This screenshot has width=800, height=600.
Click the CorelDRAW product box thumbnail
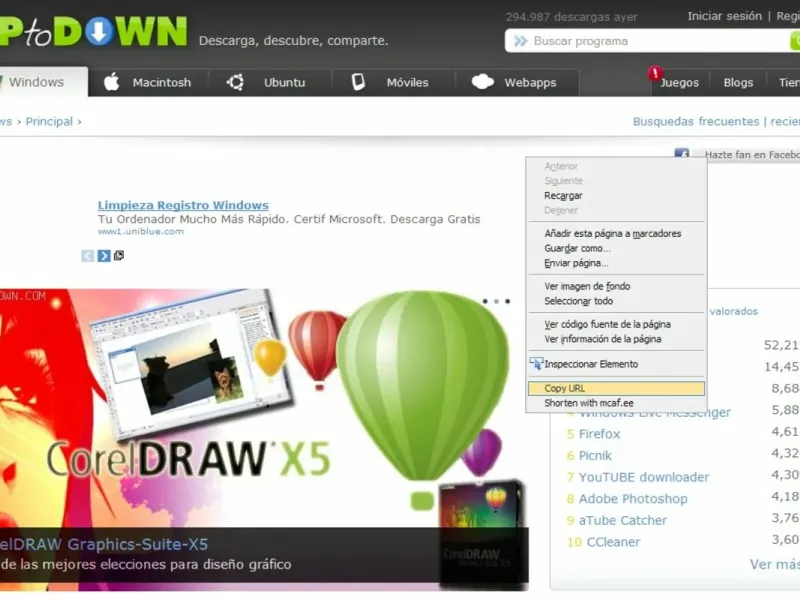click(482, 536)
